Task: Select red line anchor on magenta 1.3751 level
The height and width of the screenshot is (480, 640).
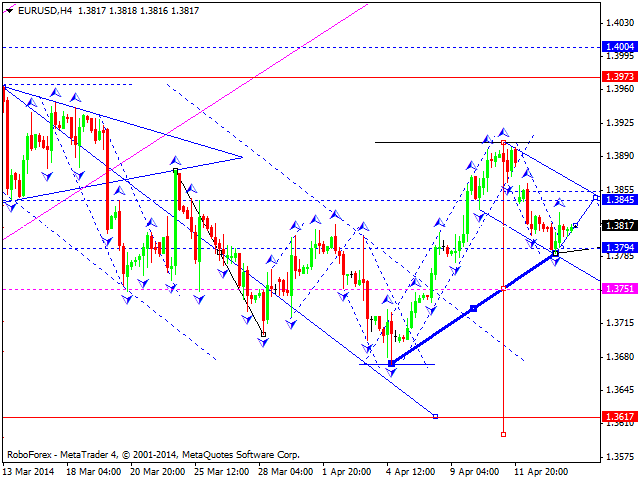Action: (503, 289)
